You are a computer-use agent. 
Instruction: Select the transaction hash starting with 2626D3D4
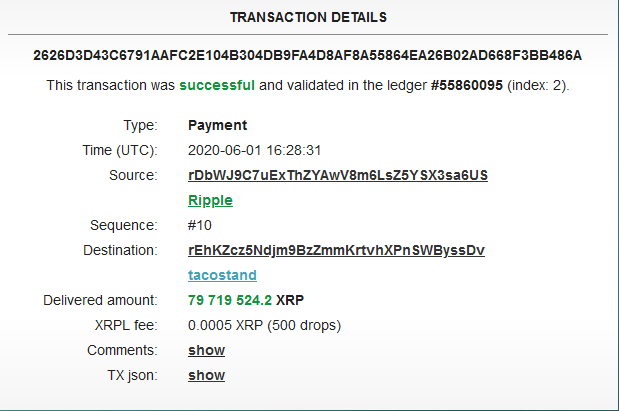pyautogui.click(x=308, y=56)
